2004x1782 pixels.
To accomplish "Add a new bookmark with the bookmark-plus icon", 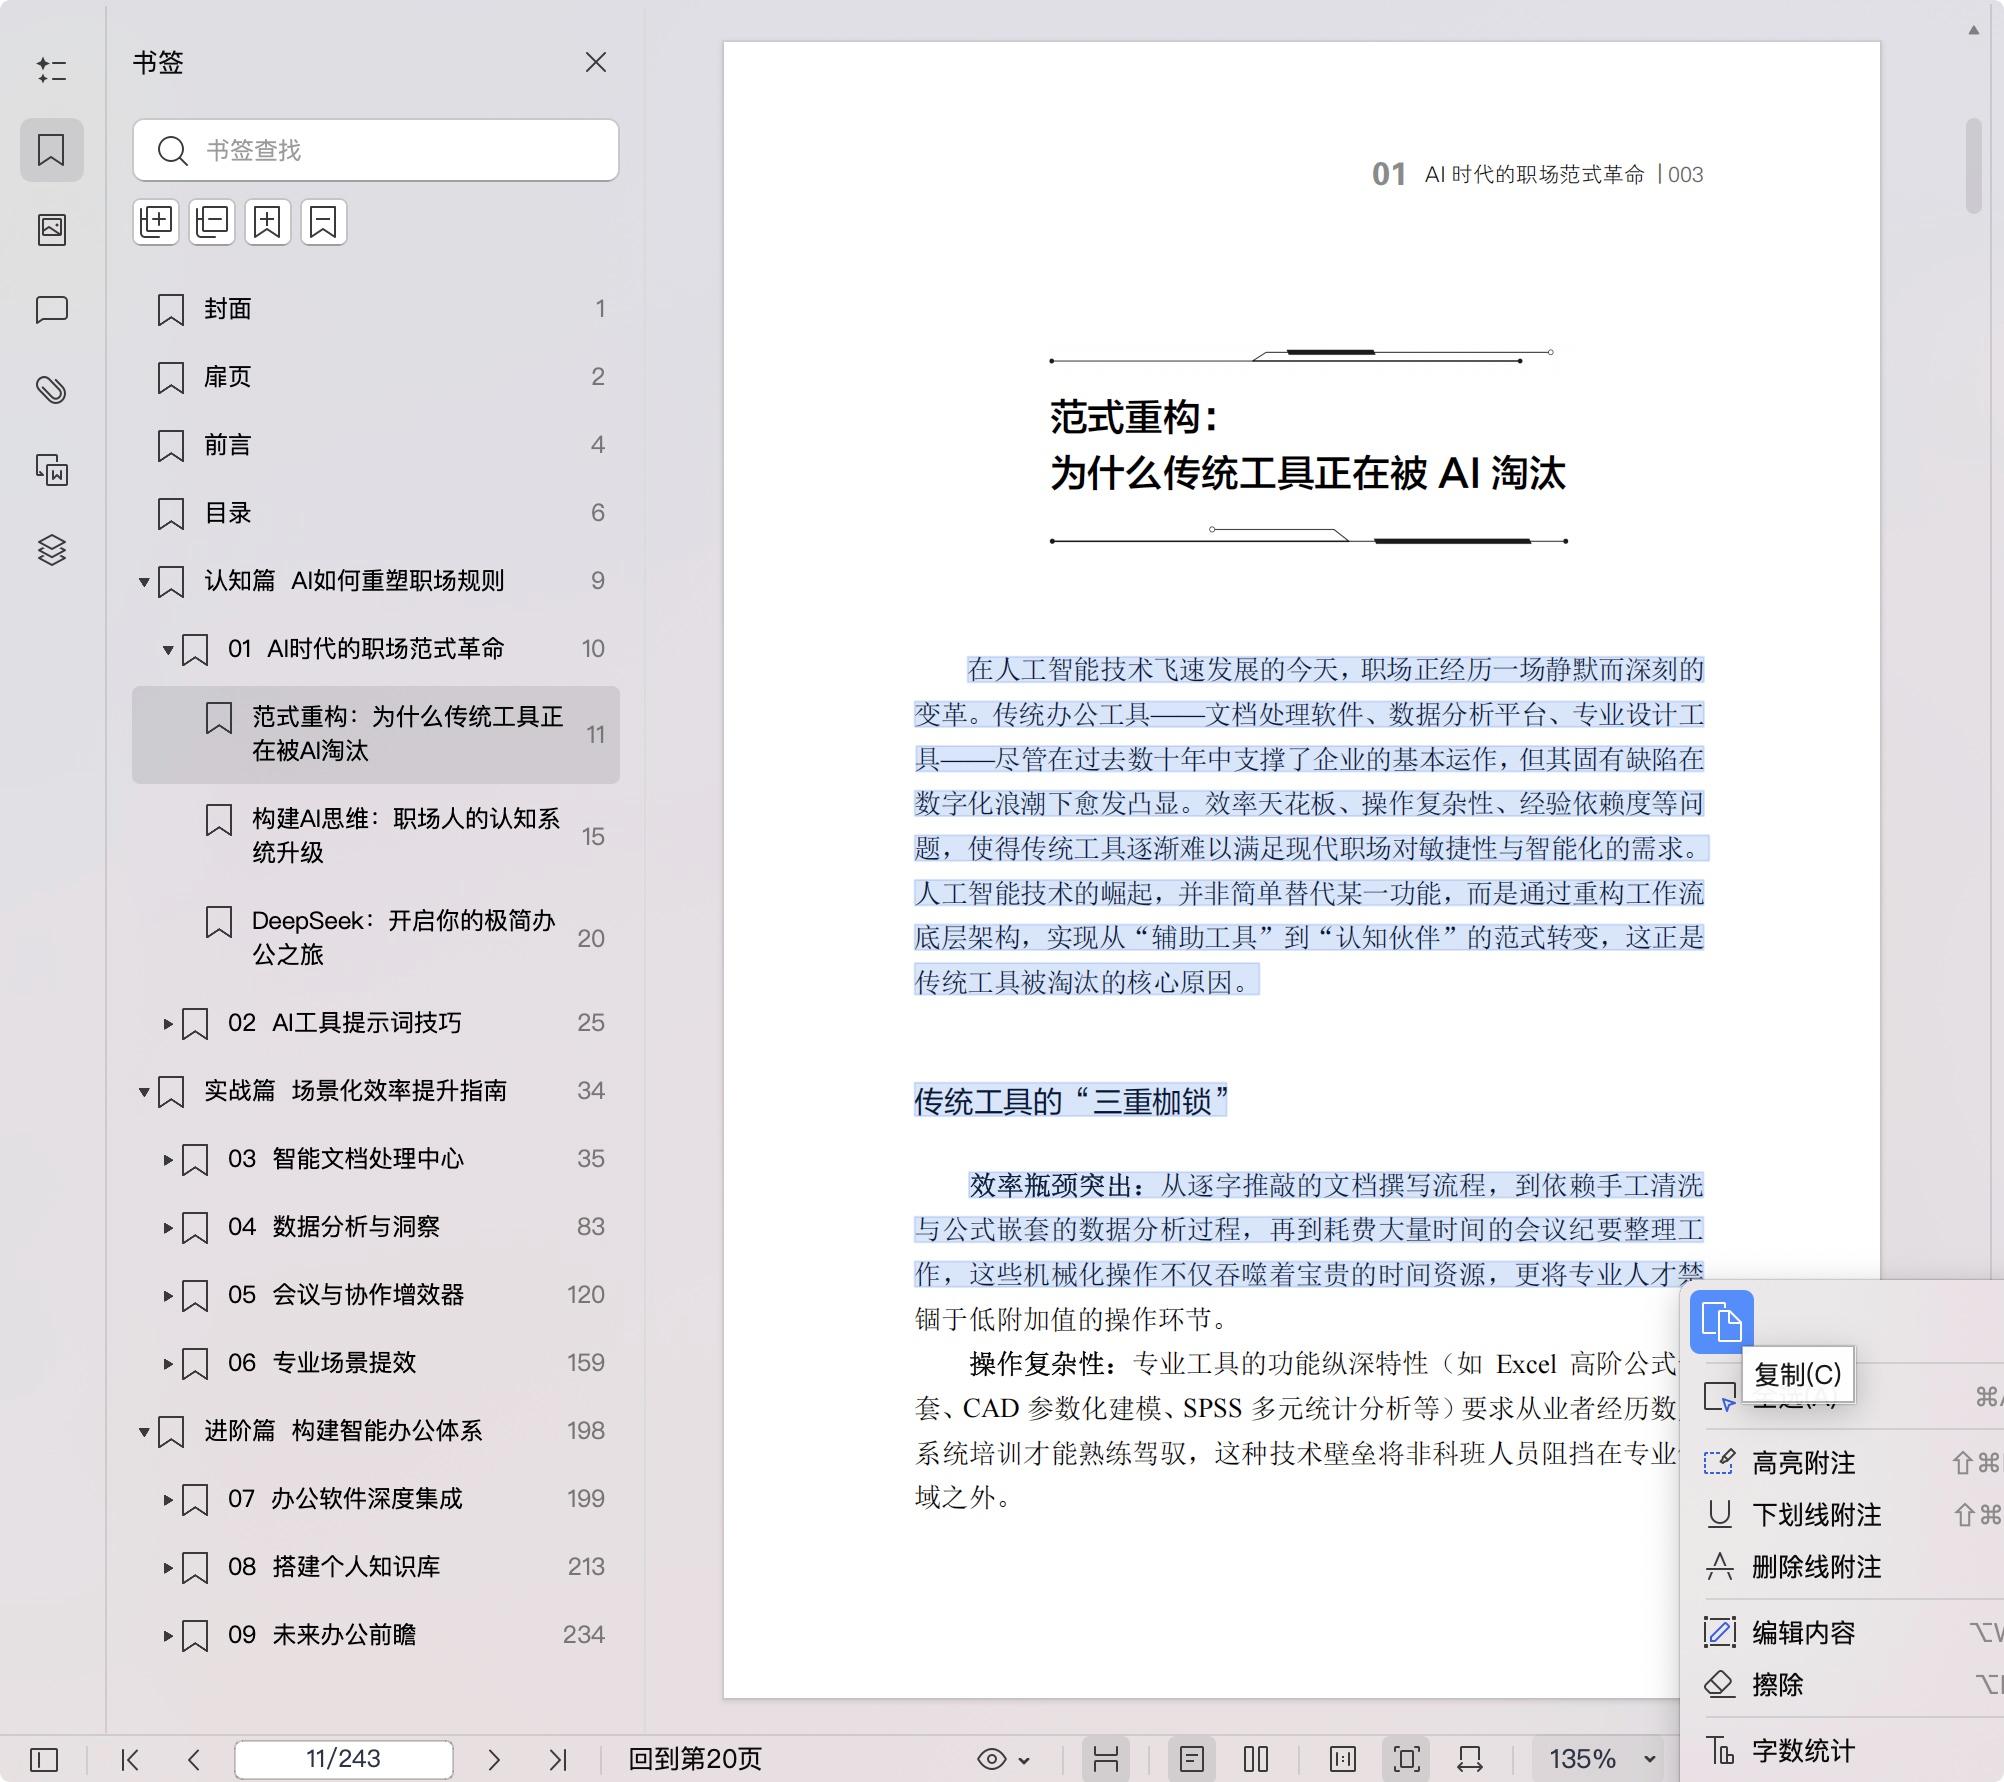I will (267, 222).
